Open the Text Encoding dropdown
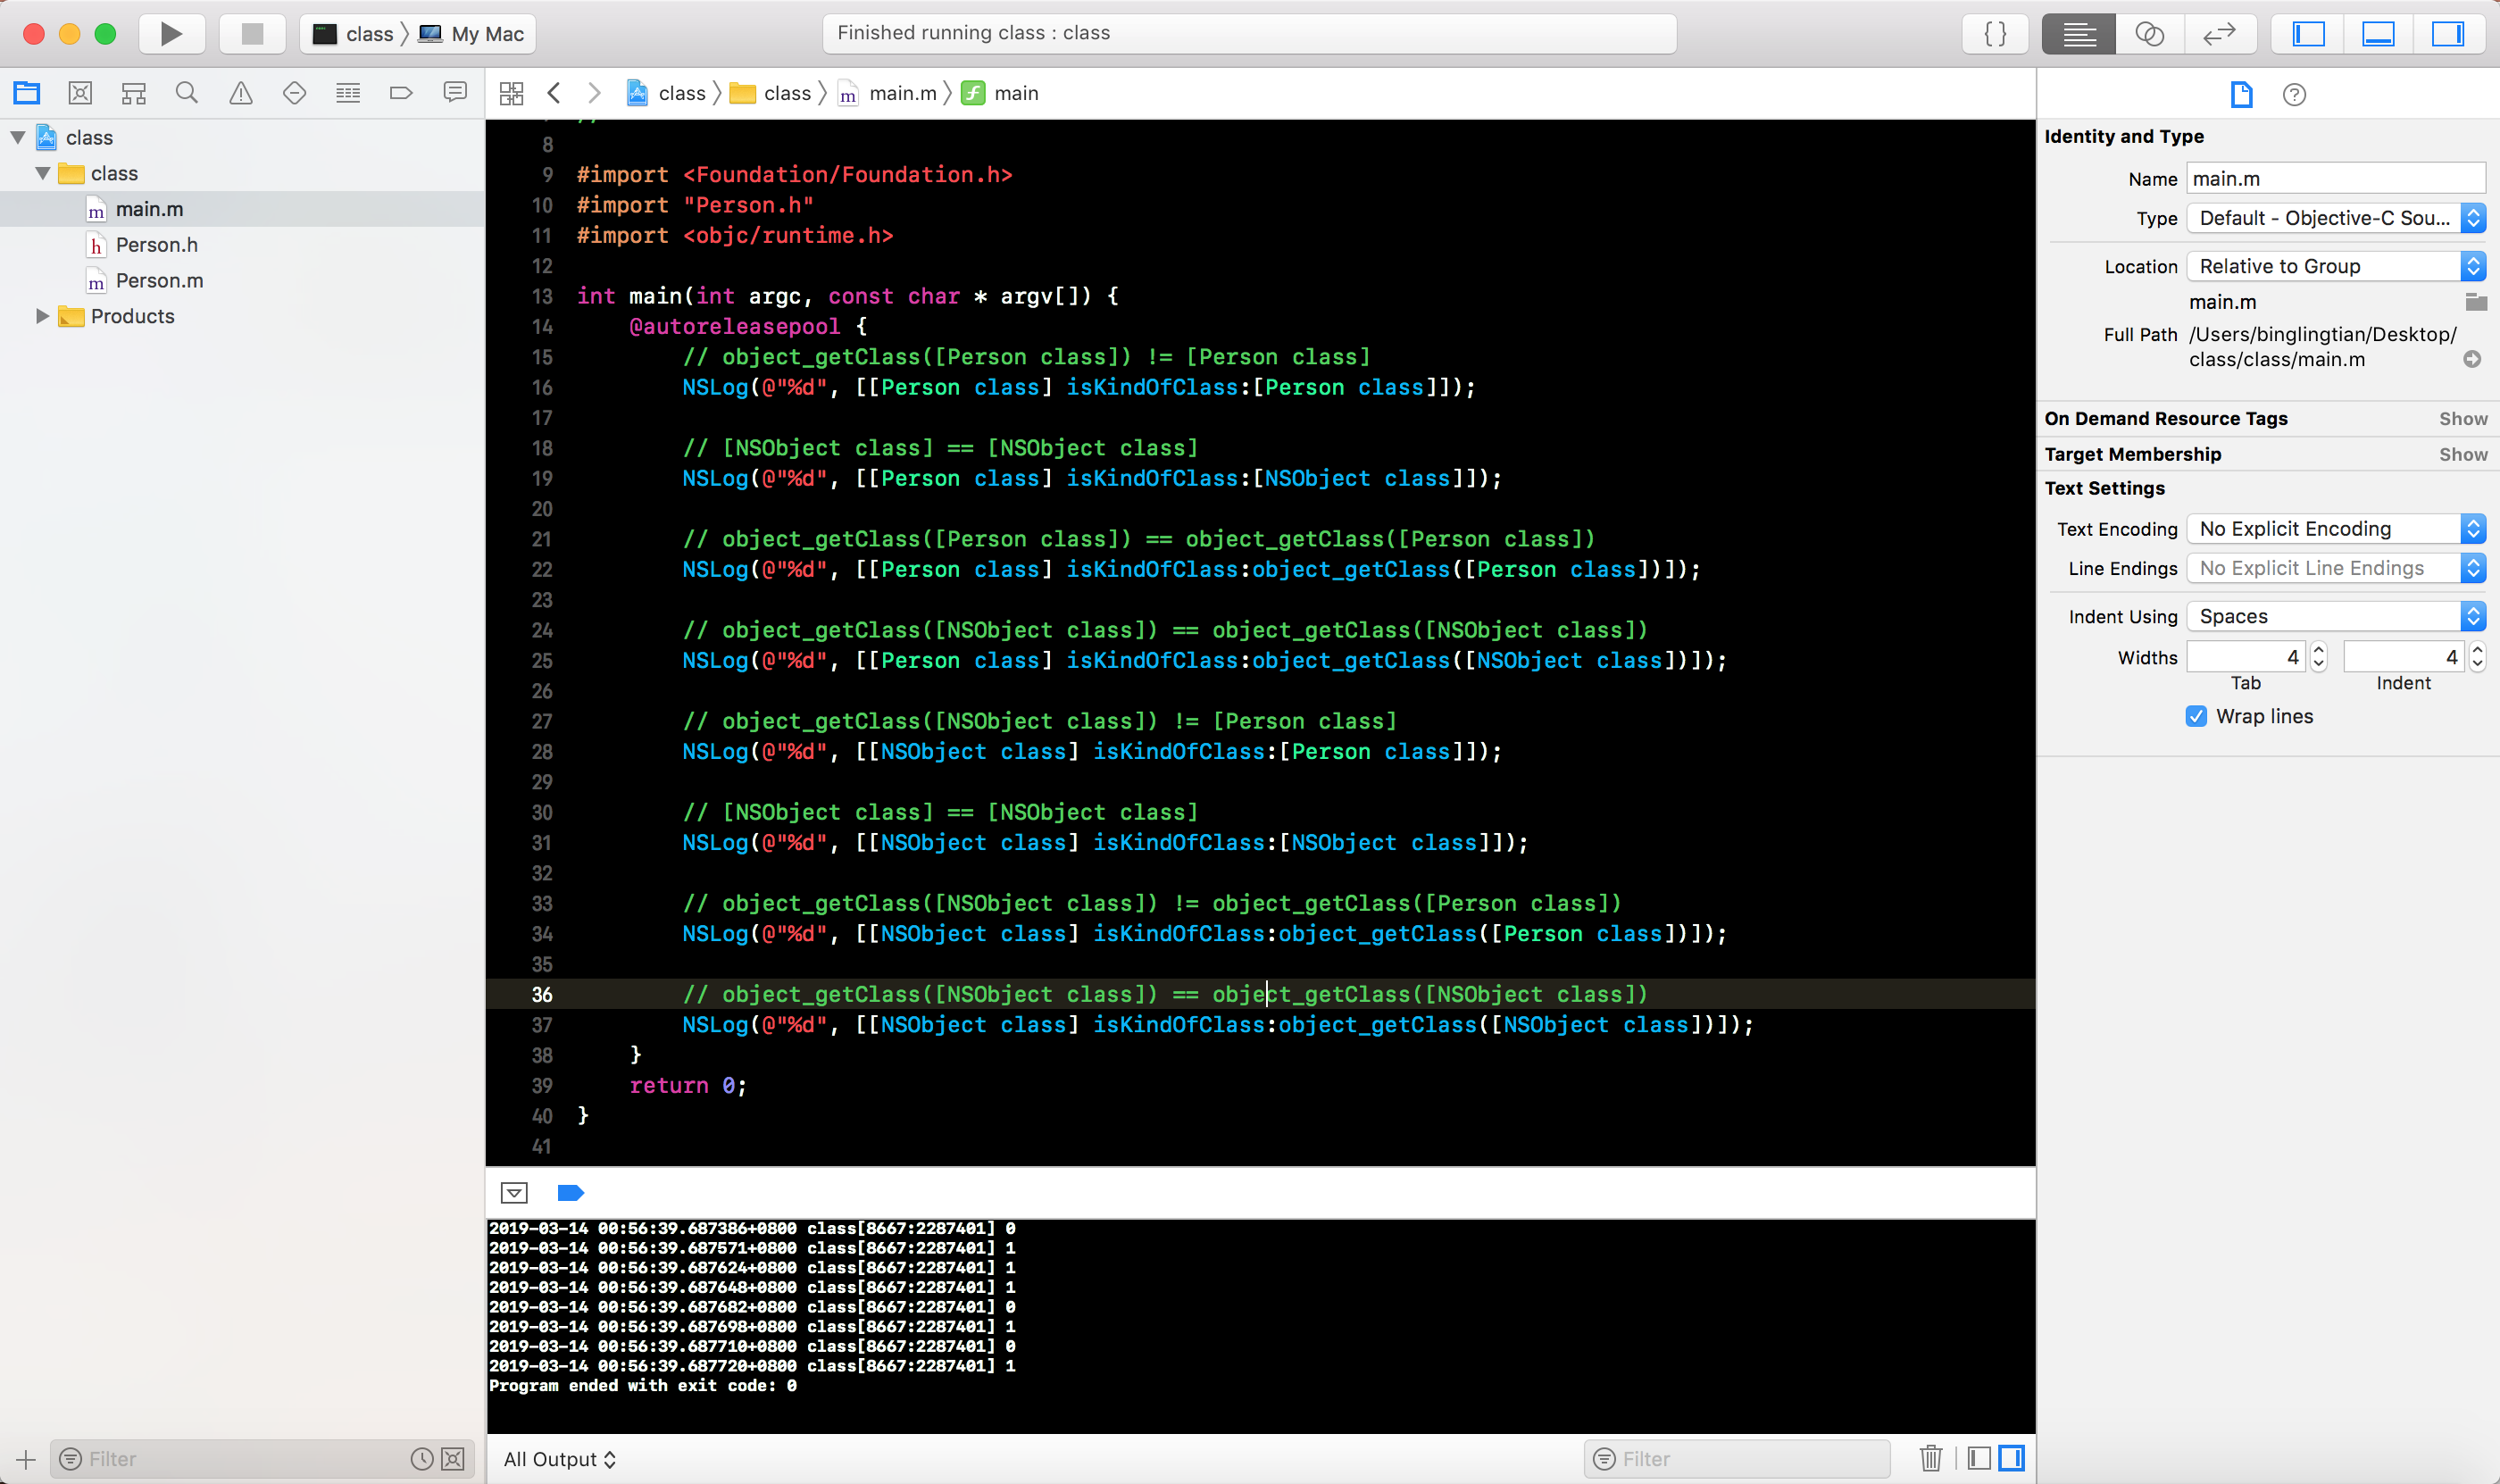The image size is (2500, 1484). [x=2335, y=529]
